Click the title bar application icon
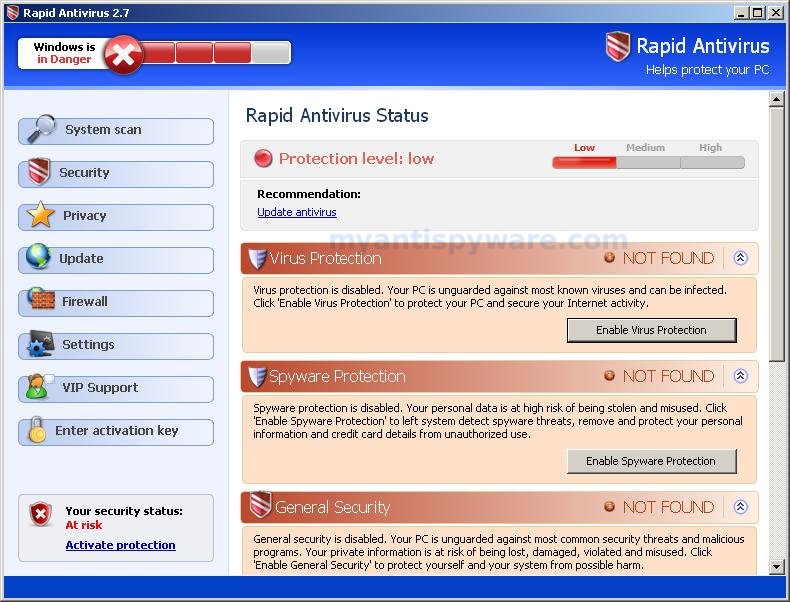 click(x=13, y=13)
